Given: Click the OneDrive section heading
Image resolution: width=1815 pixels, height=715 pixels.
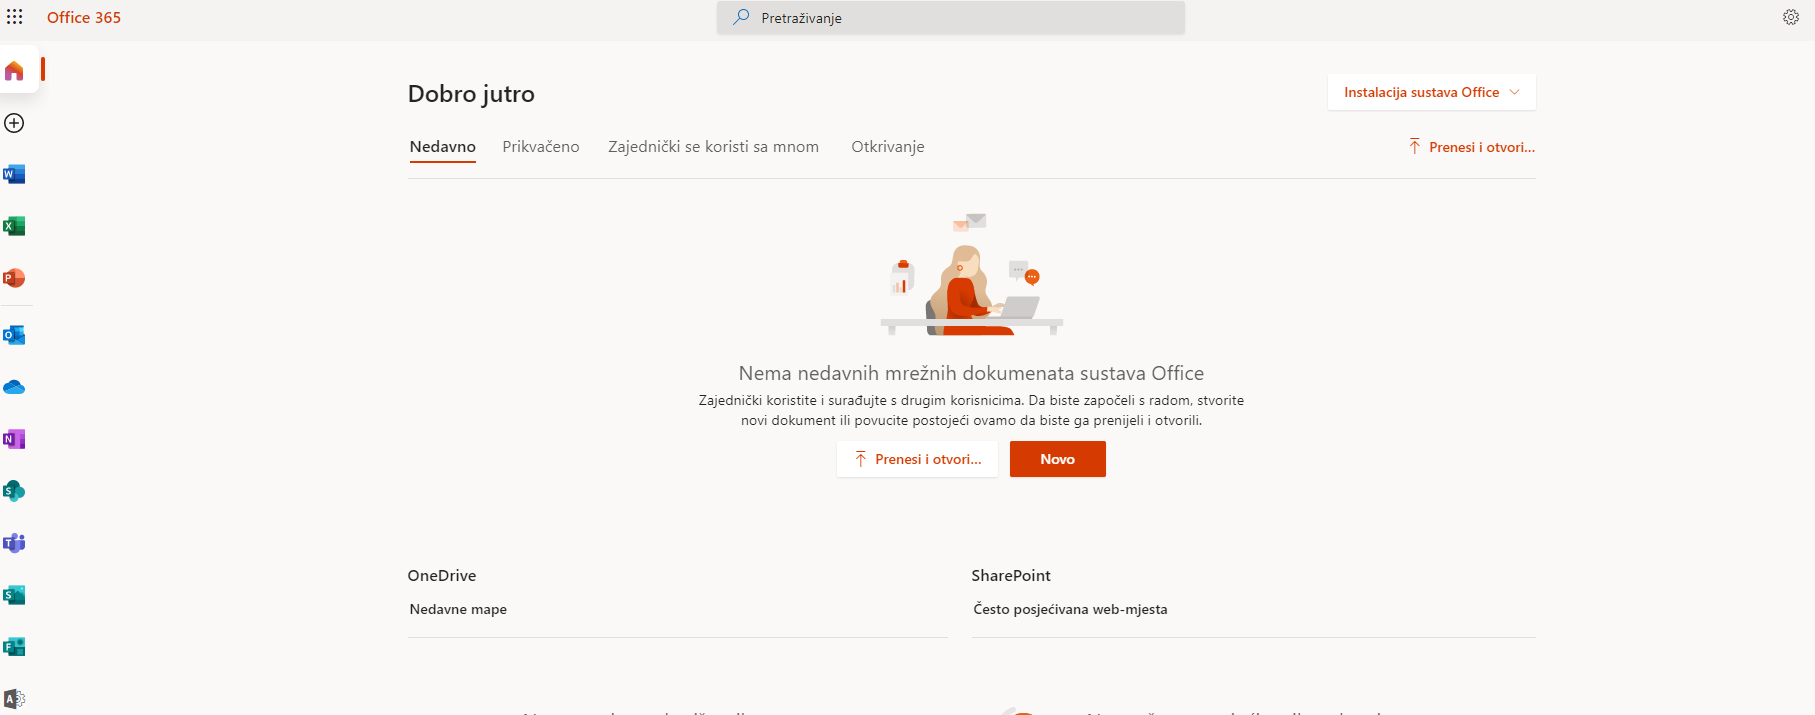Looking at the screenshot, I should click(442, 575).
